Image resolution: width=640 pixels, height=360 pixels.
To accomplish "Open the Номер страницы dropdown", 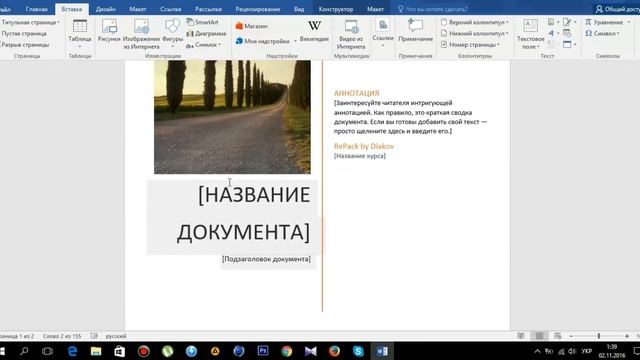I will (470, 45).
